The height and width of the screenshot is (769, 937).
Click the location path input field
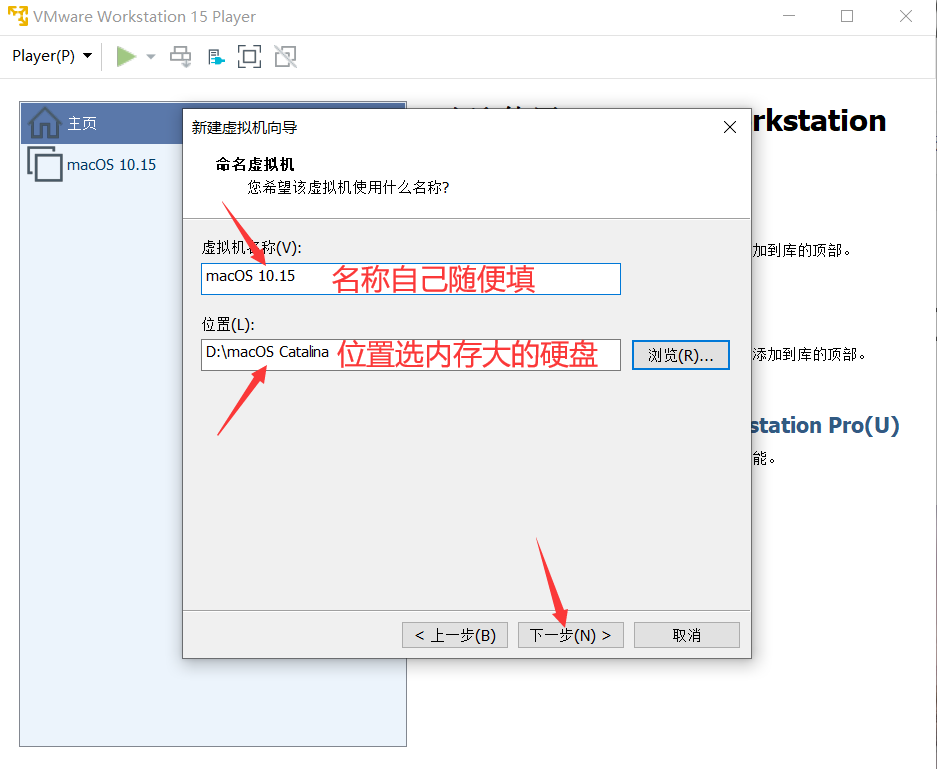coord(411,355)
